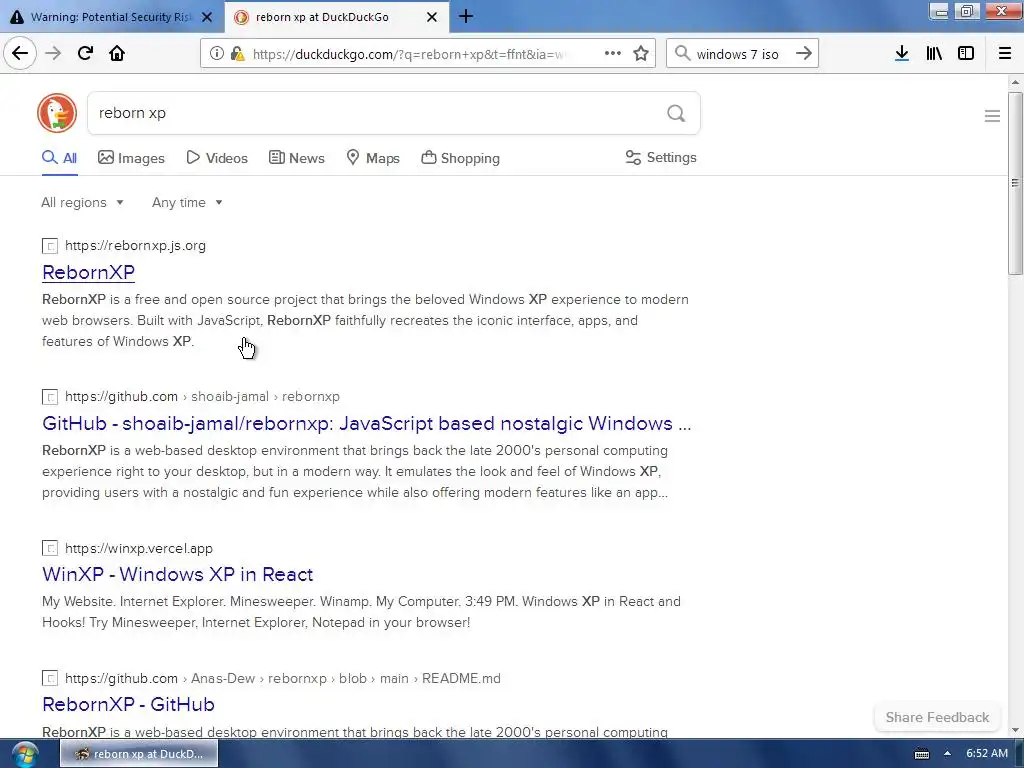1024x768 pixels.
Task: Submit the 'windows 7 iso' search arrow
Action: [804, 54]
